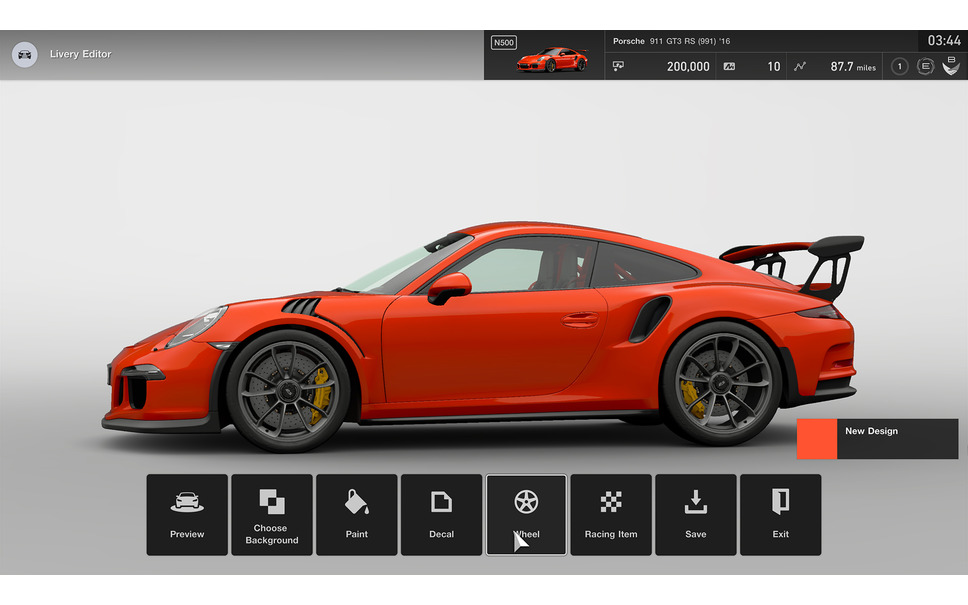The width and height of the screenshot is (968, 605).
Task: Click the B sportsmanship rating badge
Action: click(x=951, y=66)
